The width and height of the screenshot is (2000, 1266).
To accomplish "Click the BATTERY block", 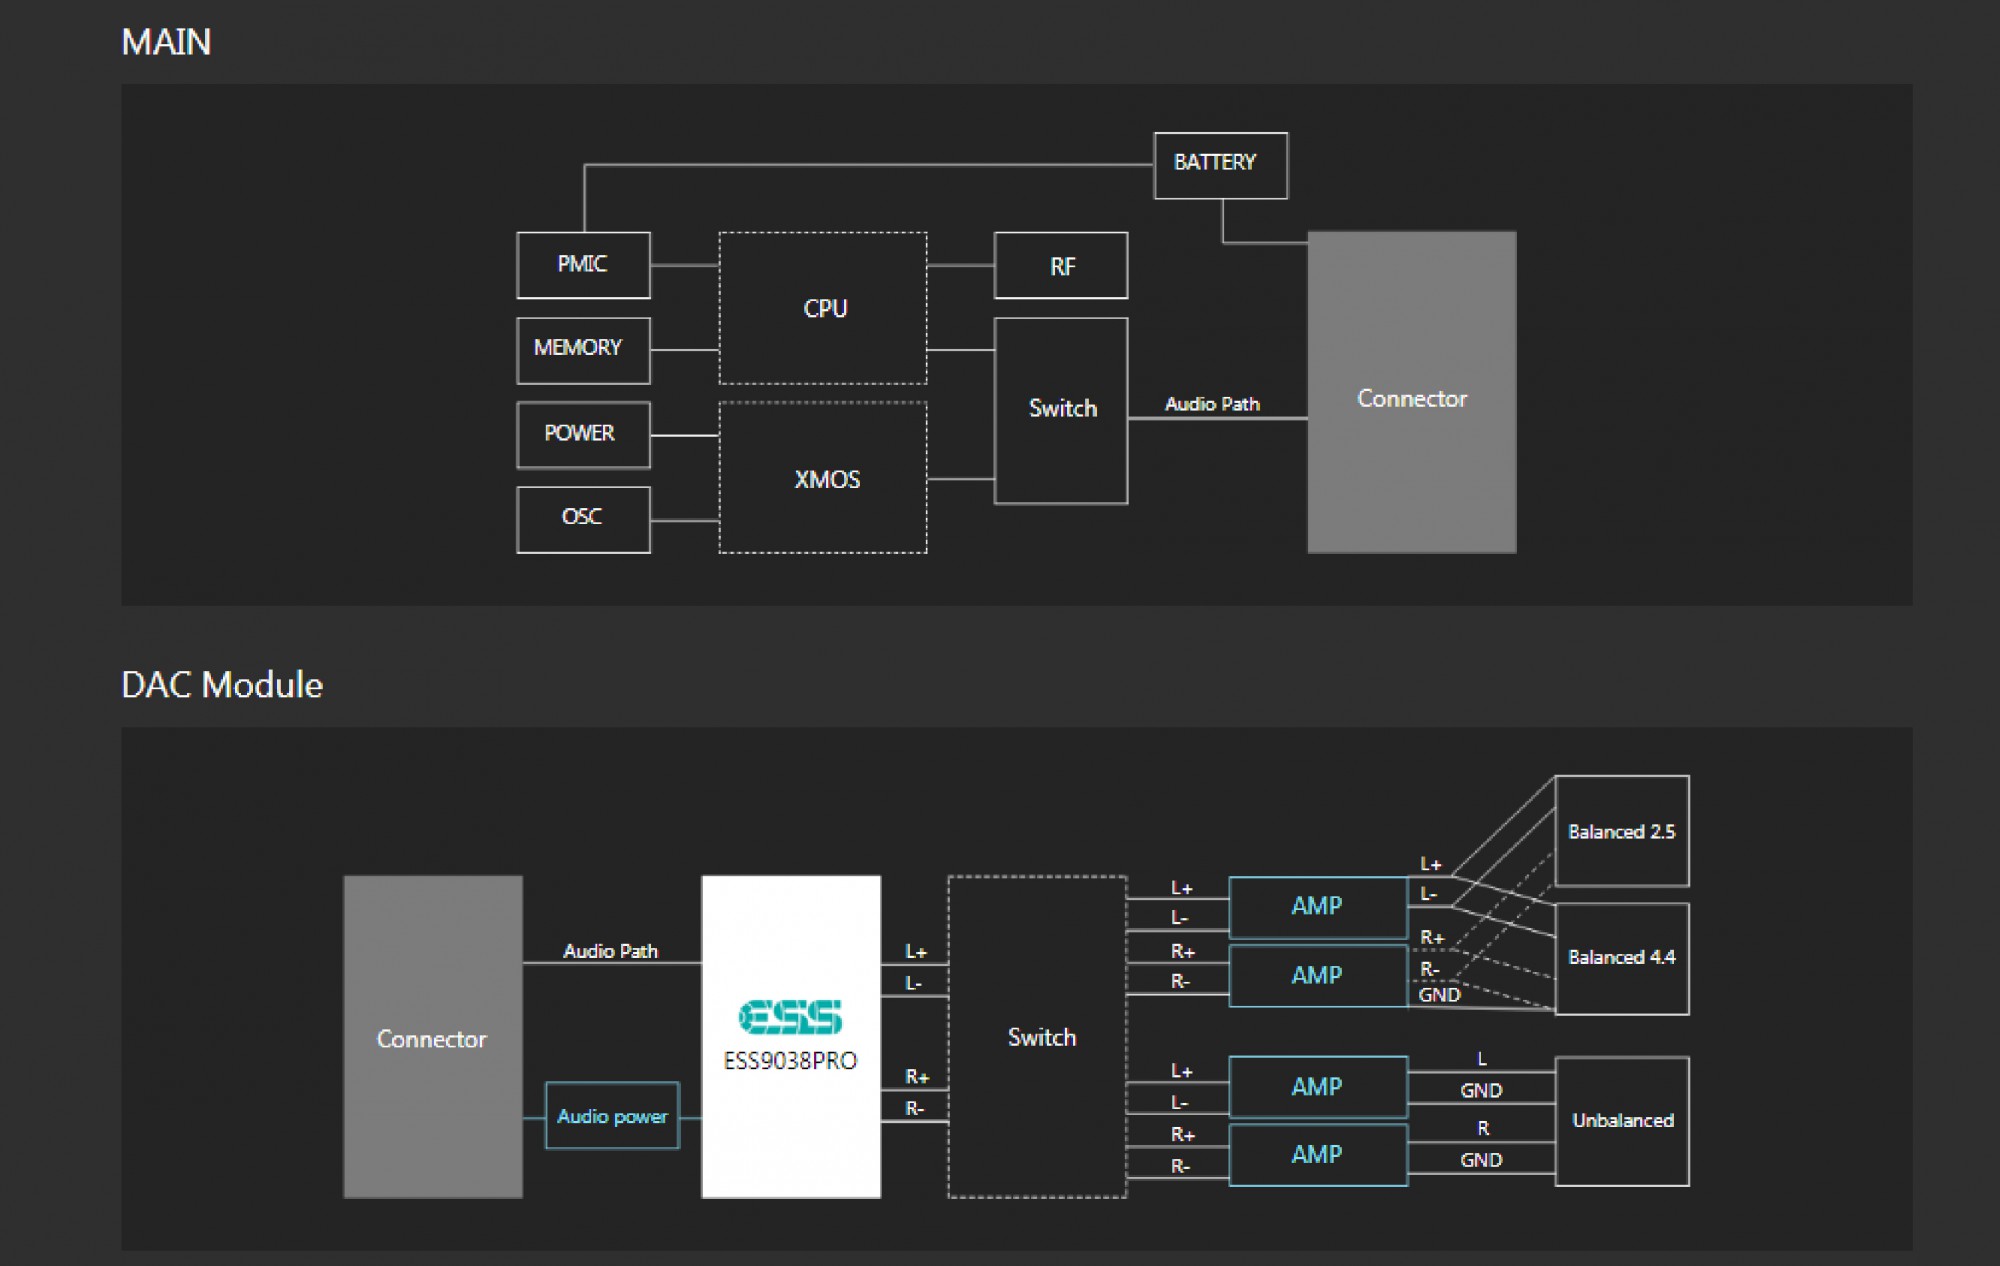I will click(x=1220, y=165).
